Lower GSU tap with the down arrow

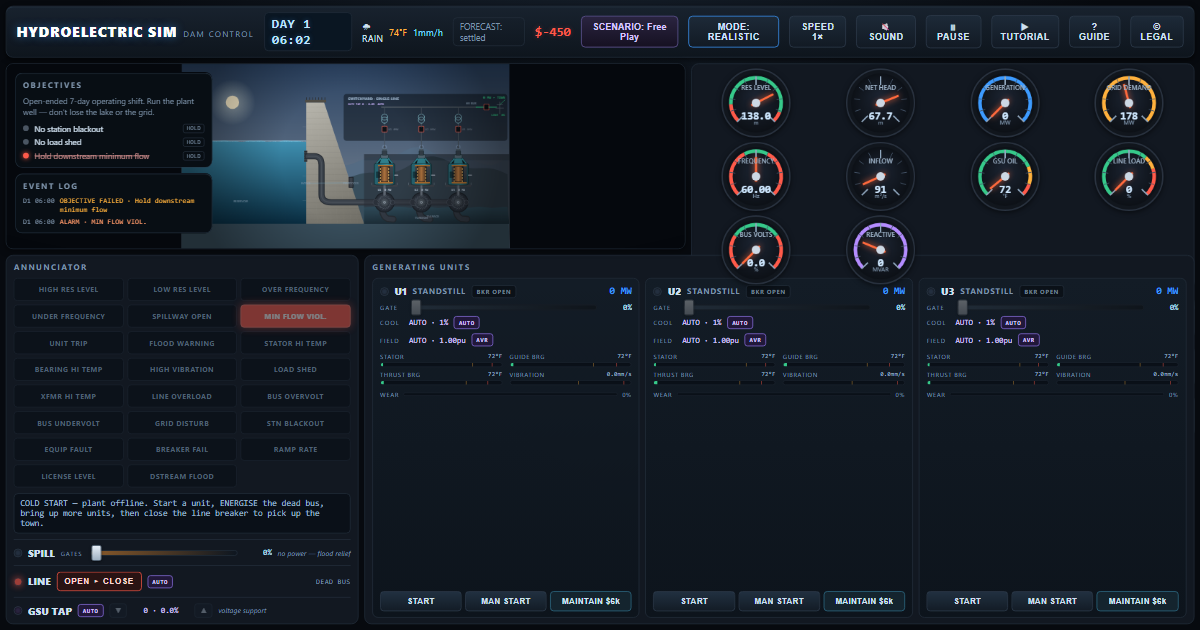tap(118, 610)
